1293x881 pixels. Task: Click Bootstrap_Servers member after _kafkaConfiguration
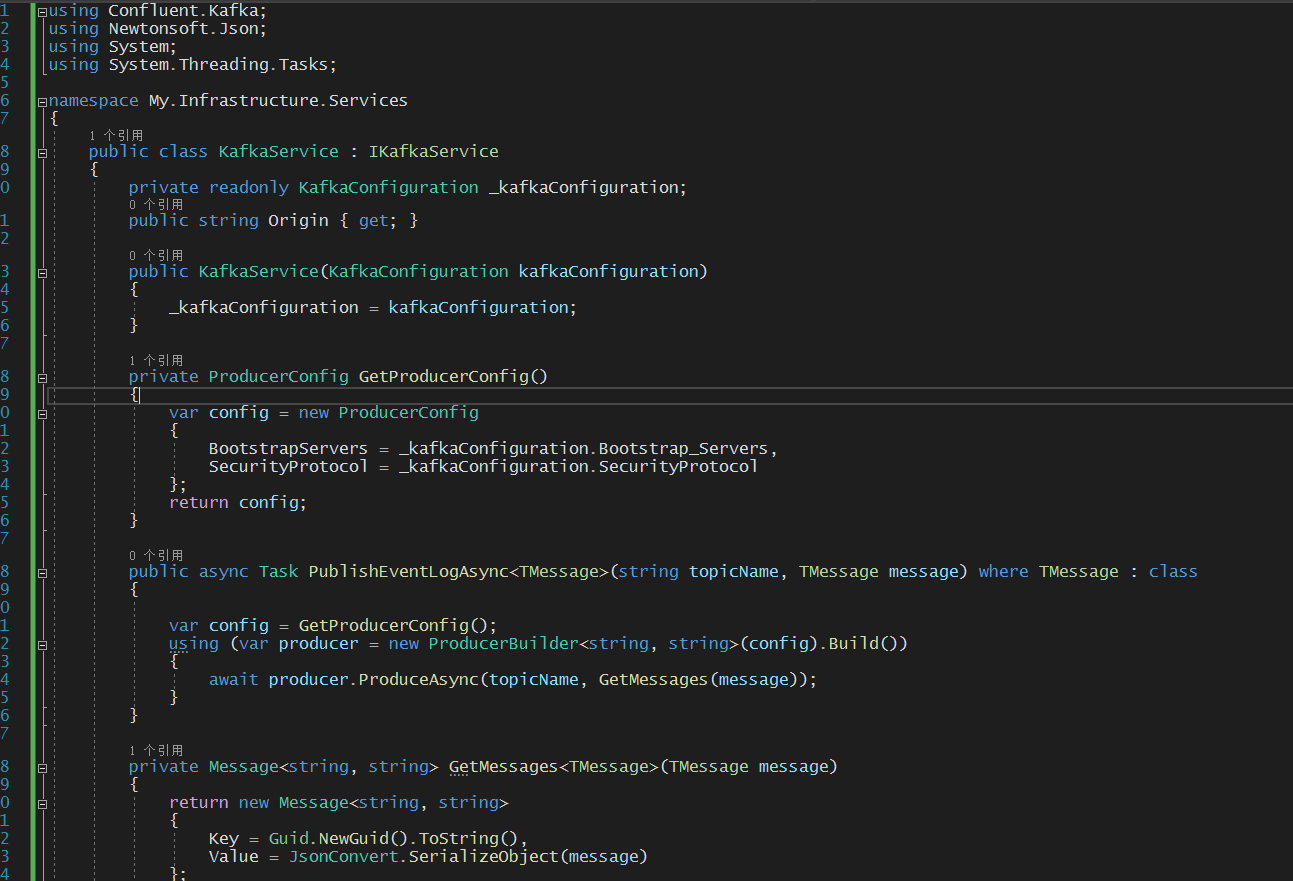tap(683, 449)
